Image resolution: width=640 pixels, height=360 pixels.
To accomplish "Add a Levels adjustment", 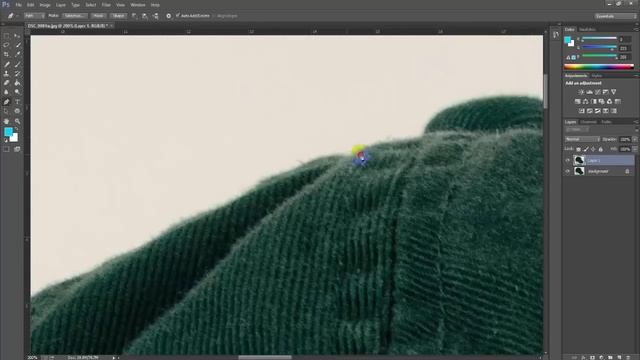I will pyautogui.click(x=589, y=92).
